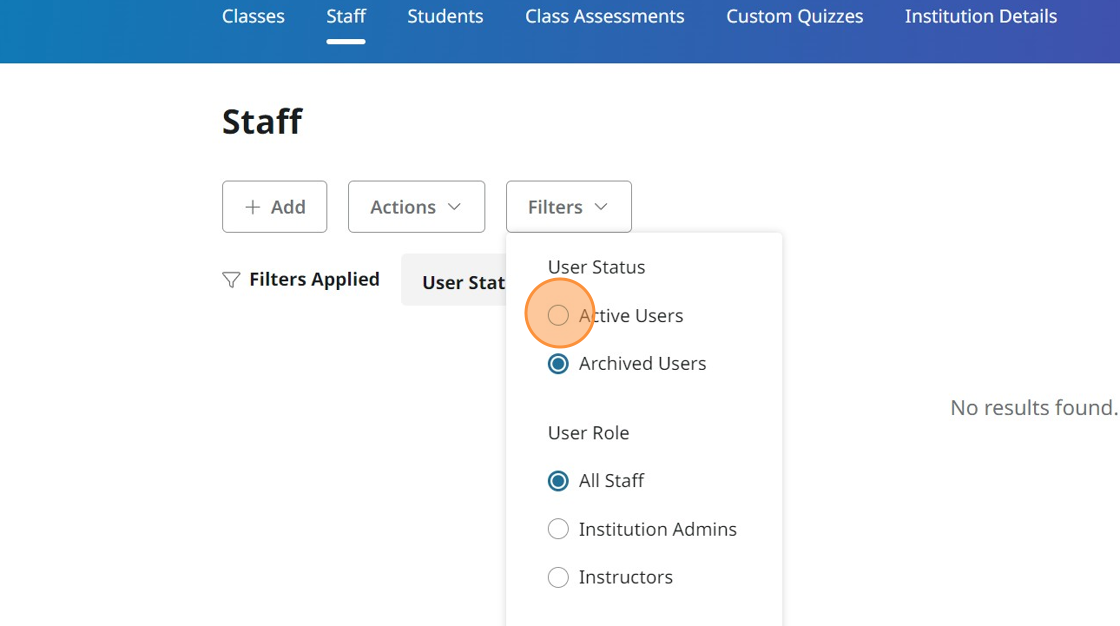Collapse the Filters dropdown

click(567, 207)
